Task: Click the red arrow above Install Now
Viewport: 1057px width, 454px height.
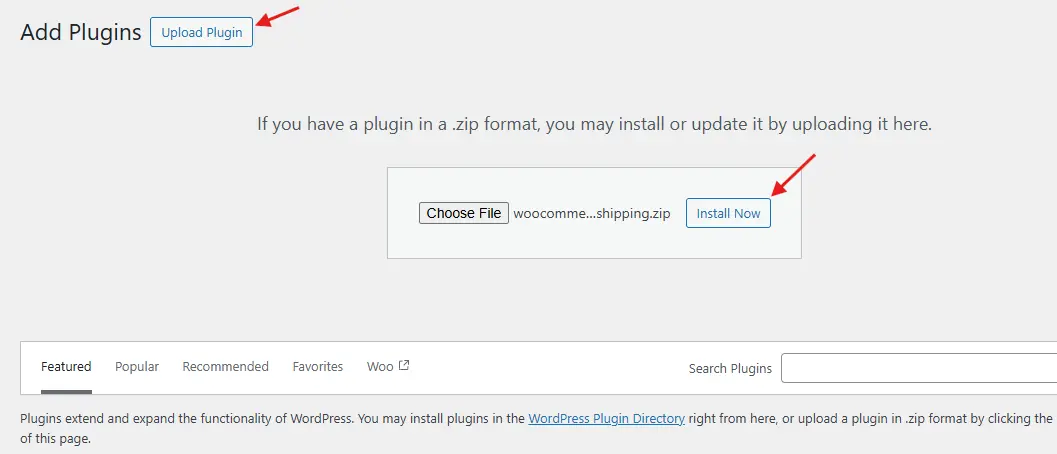Action: point(795,175)
